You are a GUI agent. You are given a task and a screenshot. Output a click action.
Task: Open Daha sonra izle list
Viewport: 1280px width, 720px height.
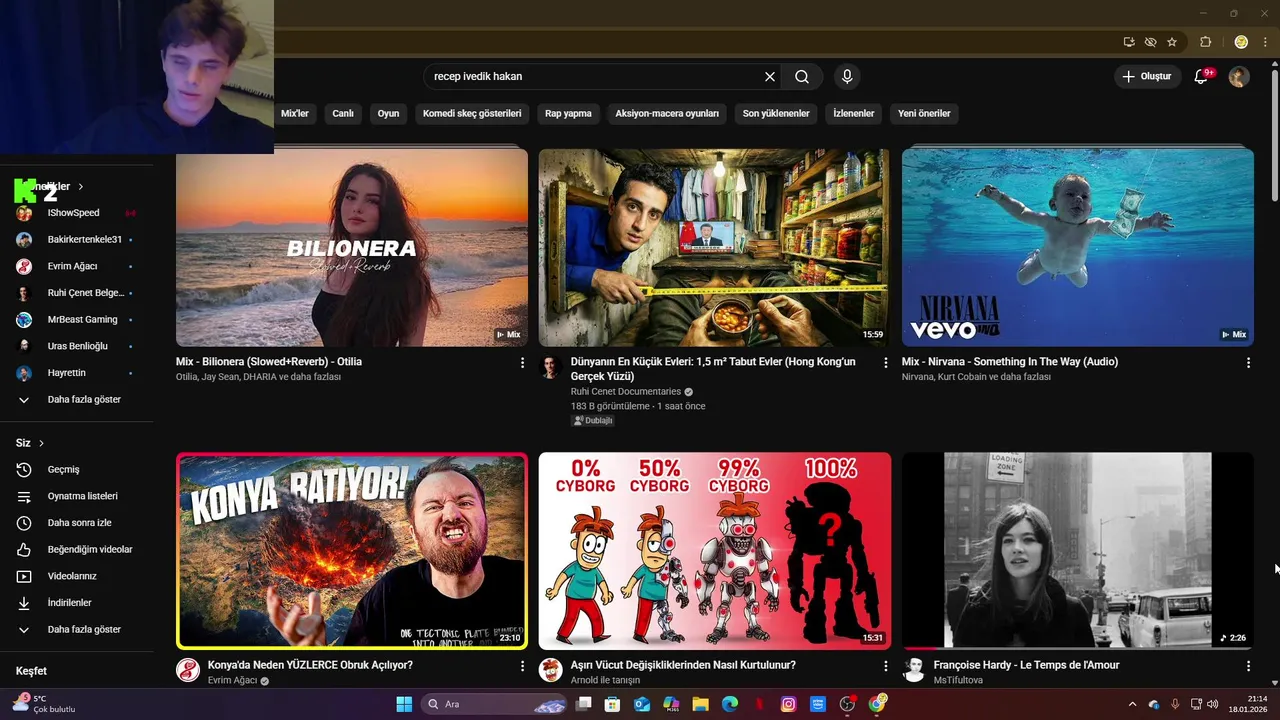click(x=77, y=523)
